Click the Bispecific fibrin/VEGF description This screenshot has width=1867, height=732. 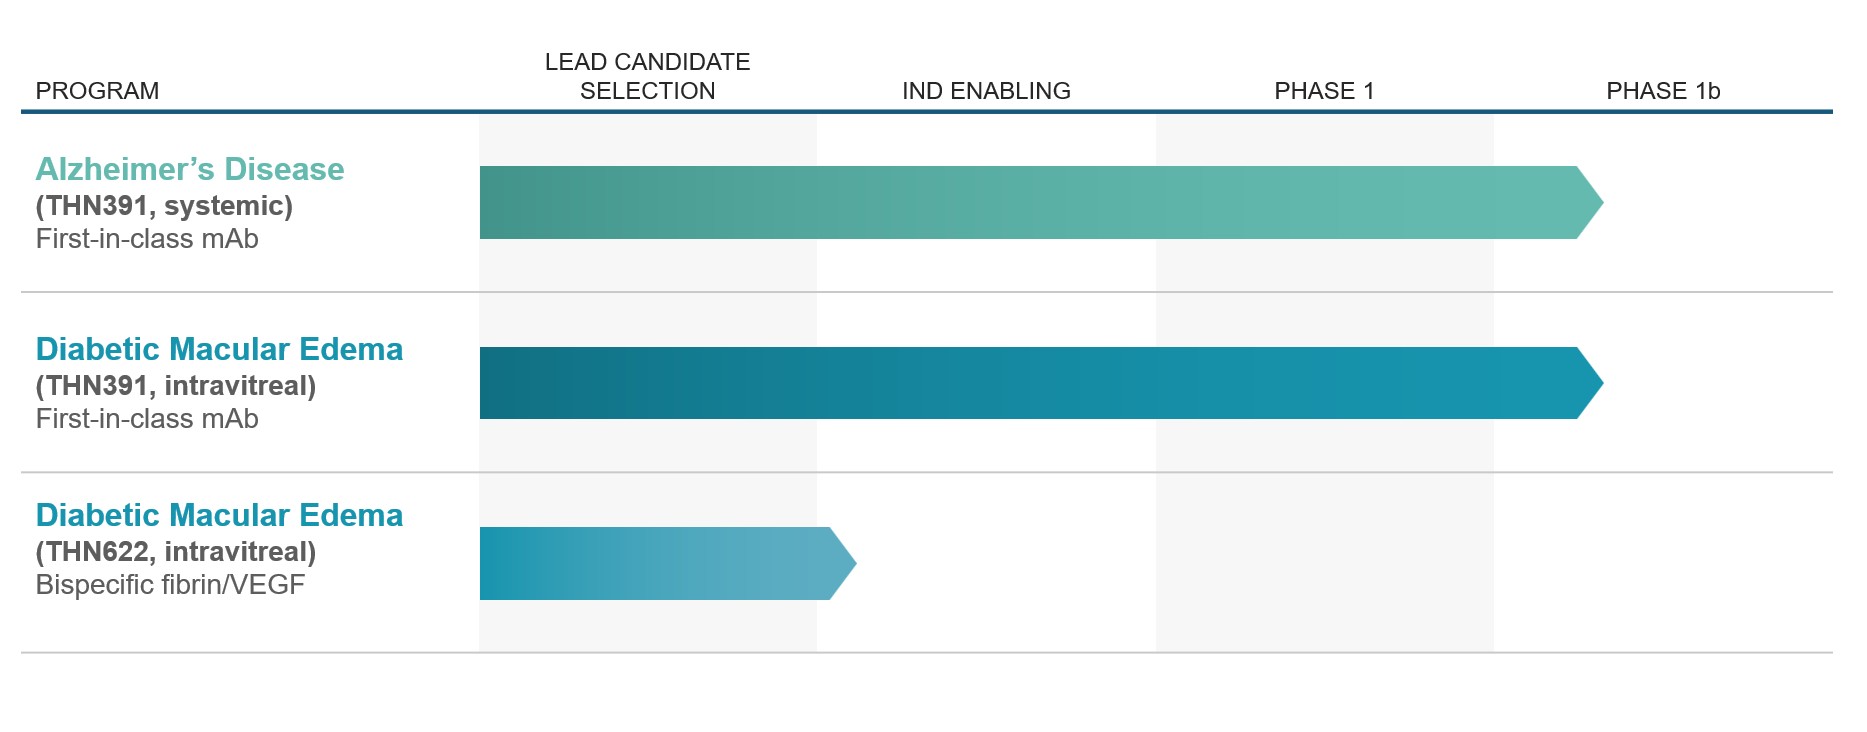point(170,585)
